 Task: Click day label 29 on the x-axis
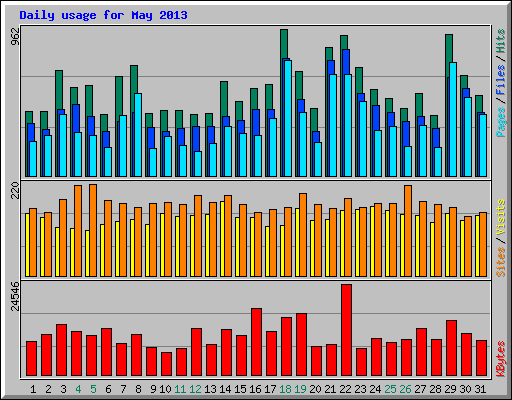pyautogui.click(x=450, y=389)
